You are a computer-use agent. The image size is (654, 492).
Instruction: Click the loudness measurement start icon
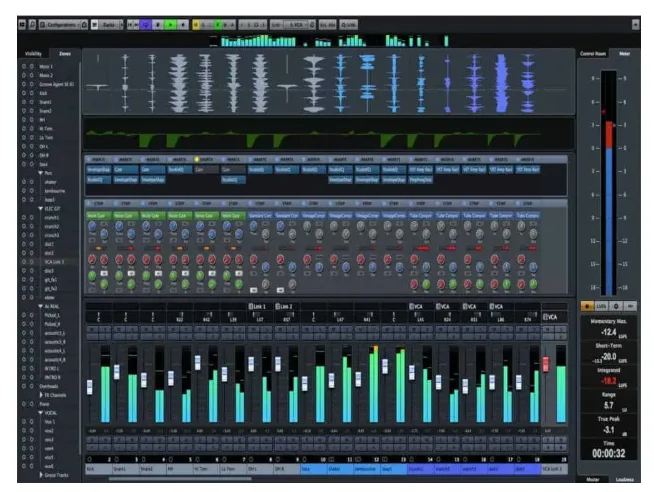pyautogui.click(x=587, y=304)
